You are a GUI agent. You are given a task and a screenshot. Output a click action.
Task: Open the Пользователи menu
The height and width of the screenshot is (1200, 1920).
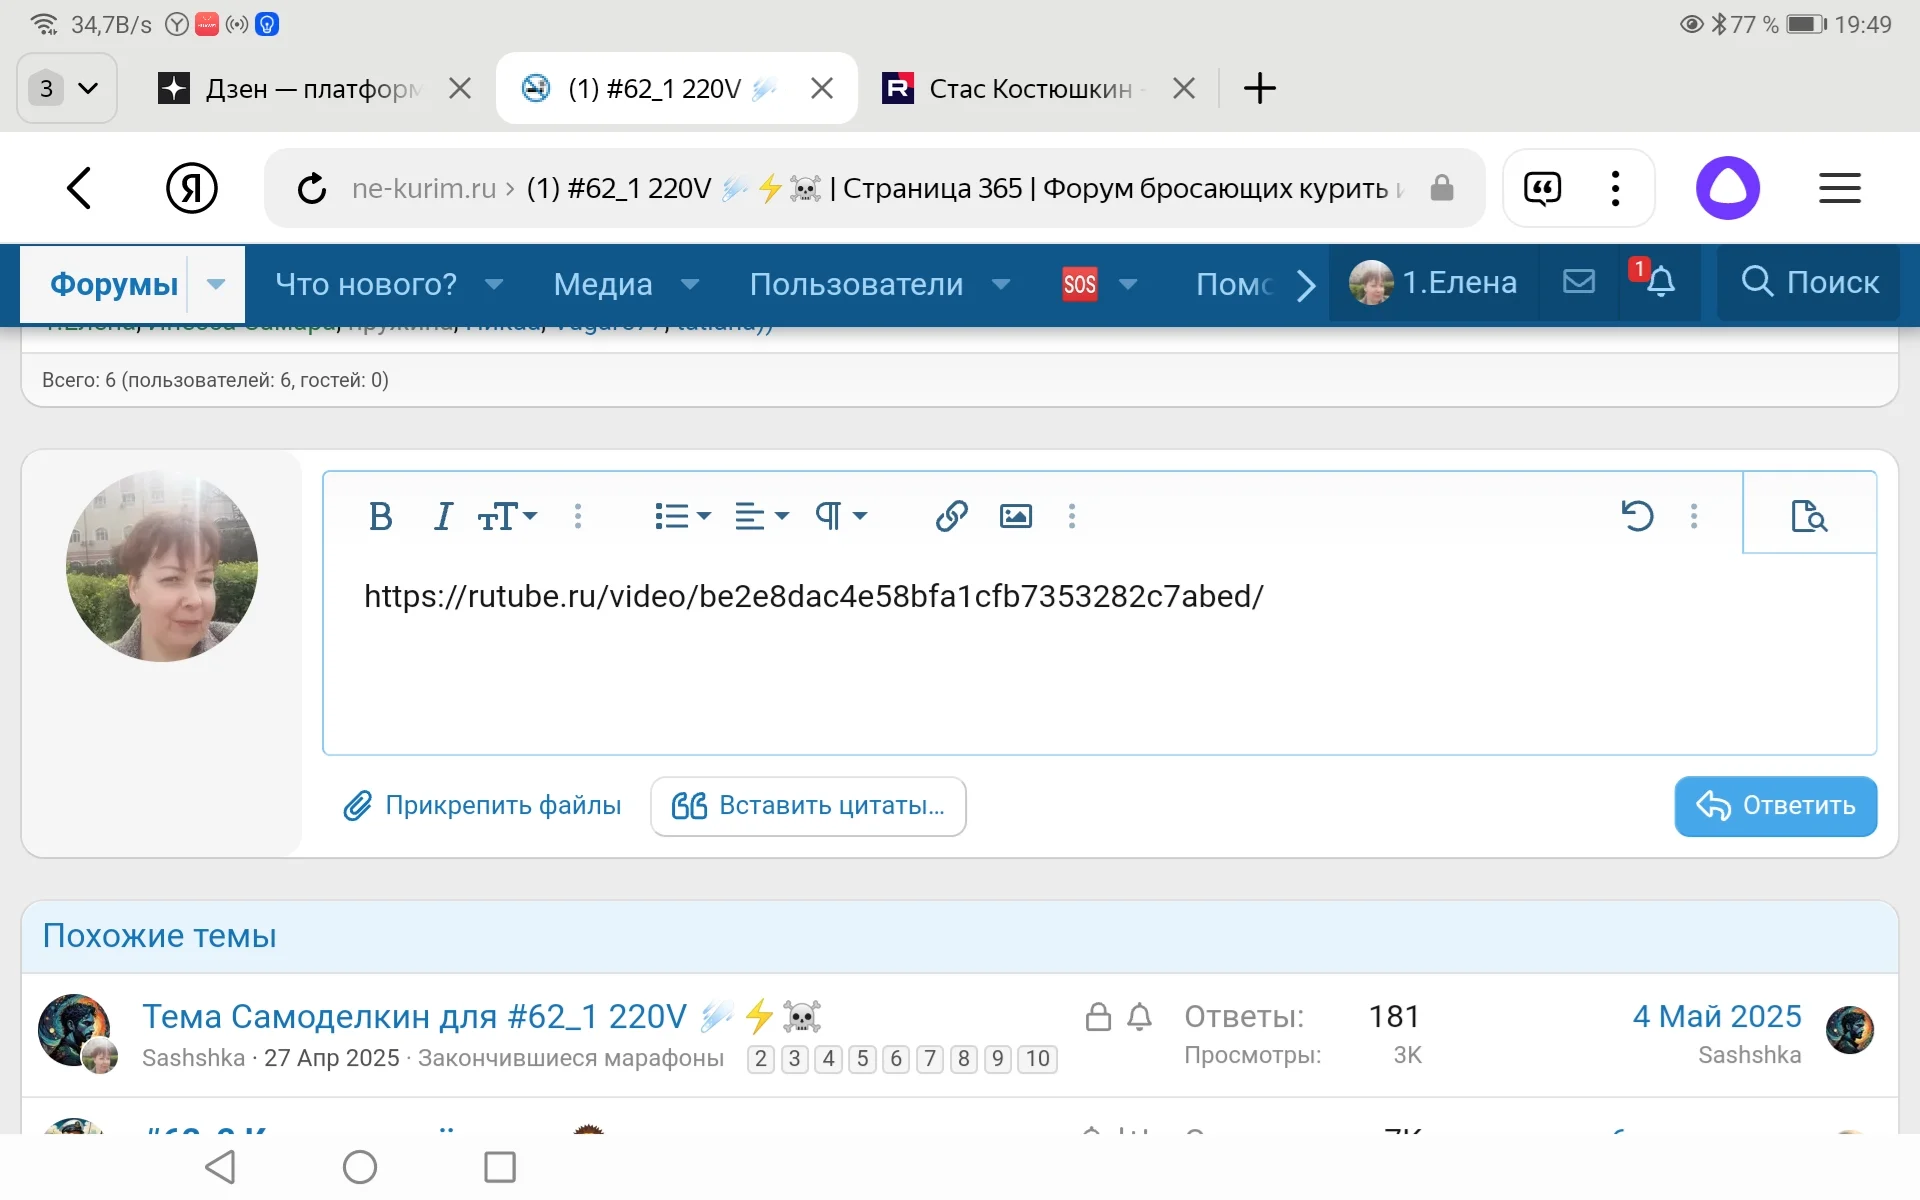pyautogui.click(x=855, y=284)
